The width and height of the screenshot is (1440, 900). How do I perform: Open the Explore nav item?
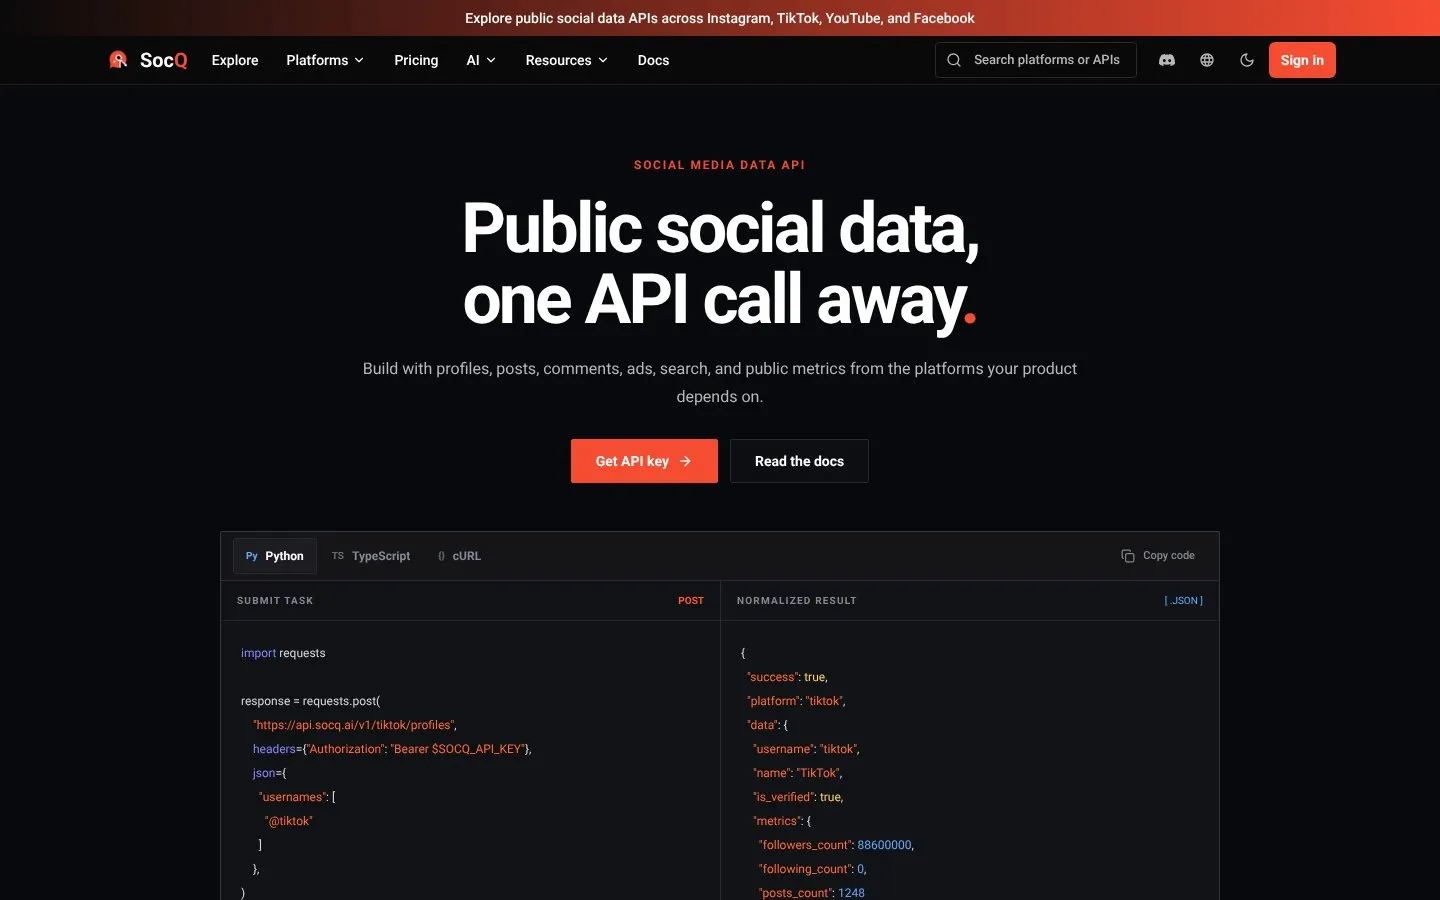235,60
